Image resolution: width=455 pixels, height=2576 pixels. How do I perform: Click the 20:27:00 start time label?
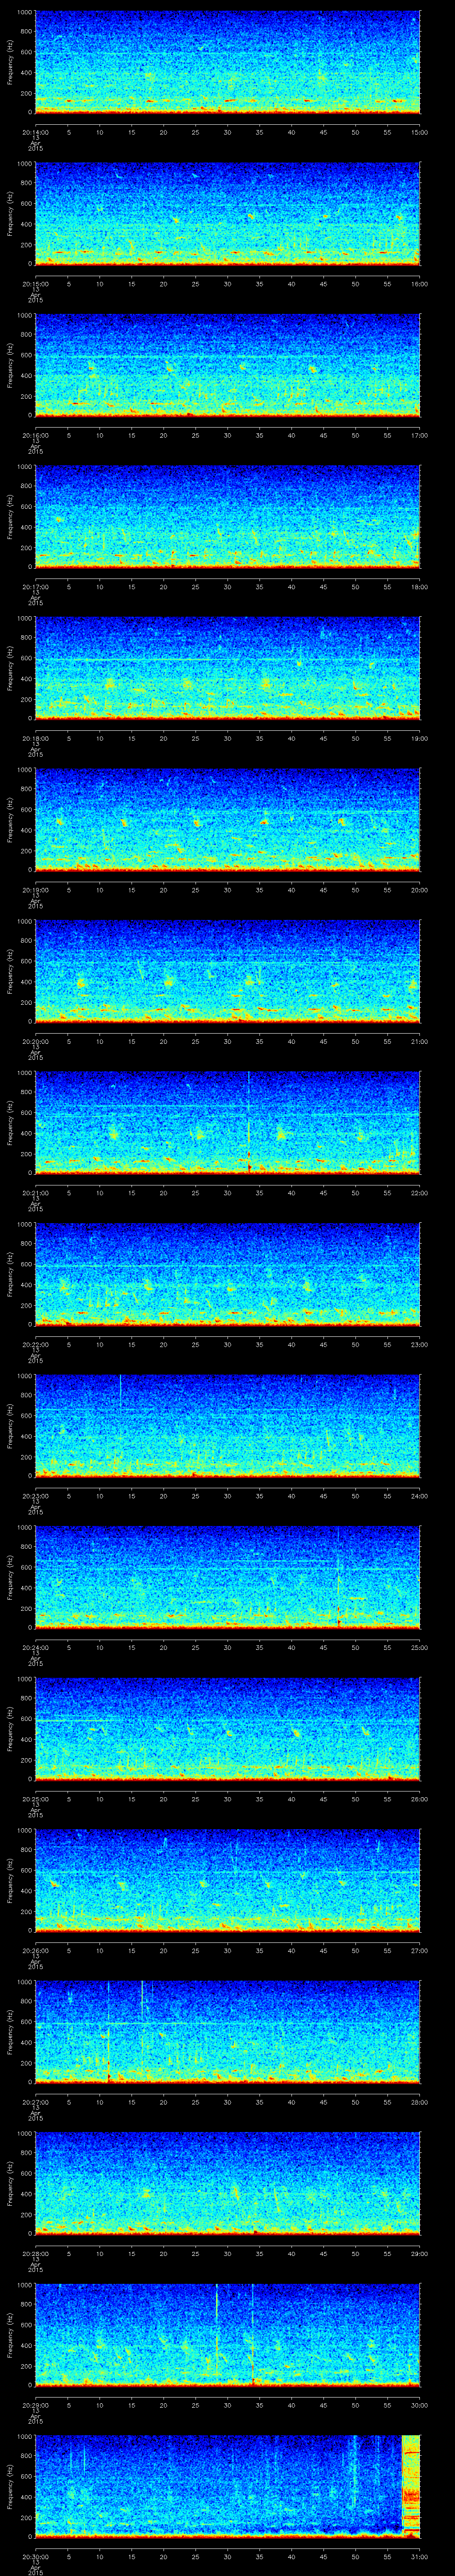35,2101
